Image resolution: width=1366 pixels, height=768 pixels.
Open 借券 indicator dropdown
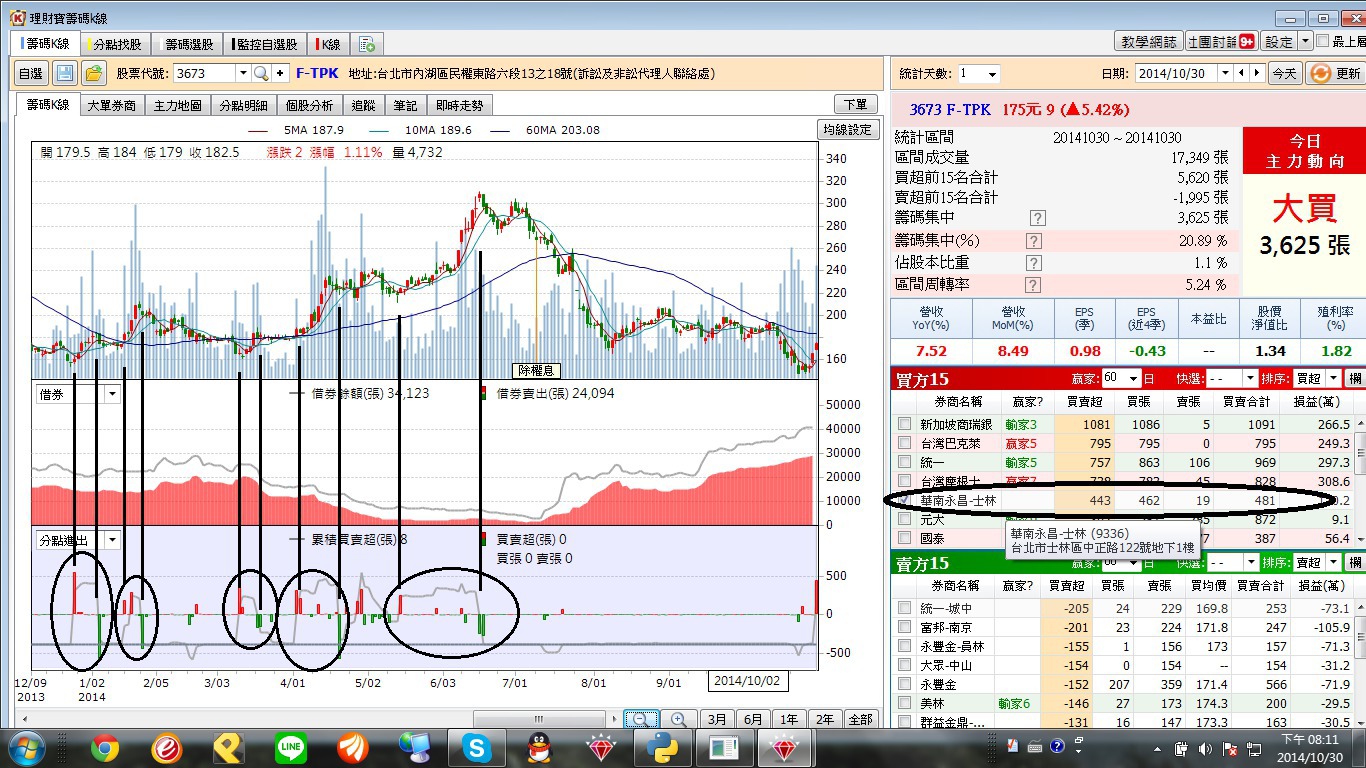tap(111, 394)
